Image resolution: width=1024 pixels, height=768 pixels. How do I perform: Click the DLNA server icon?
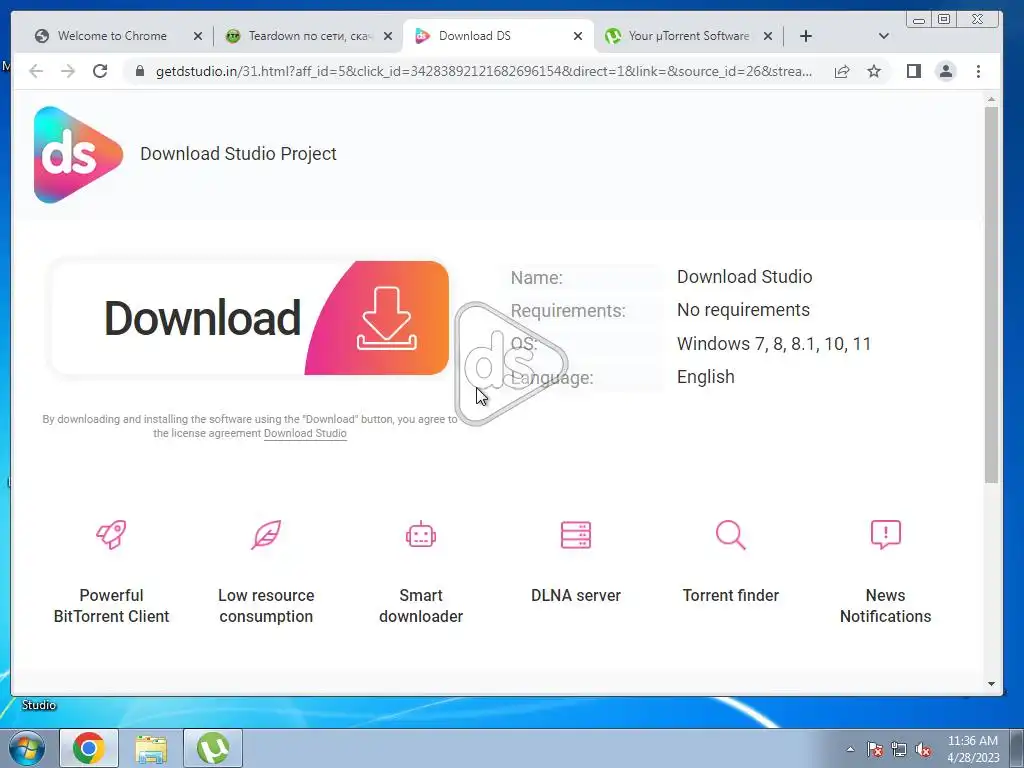(576, 535)
